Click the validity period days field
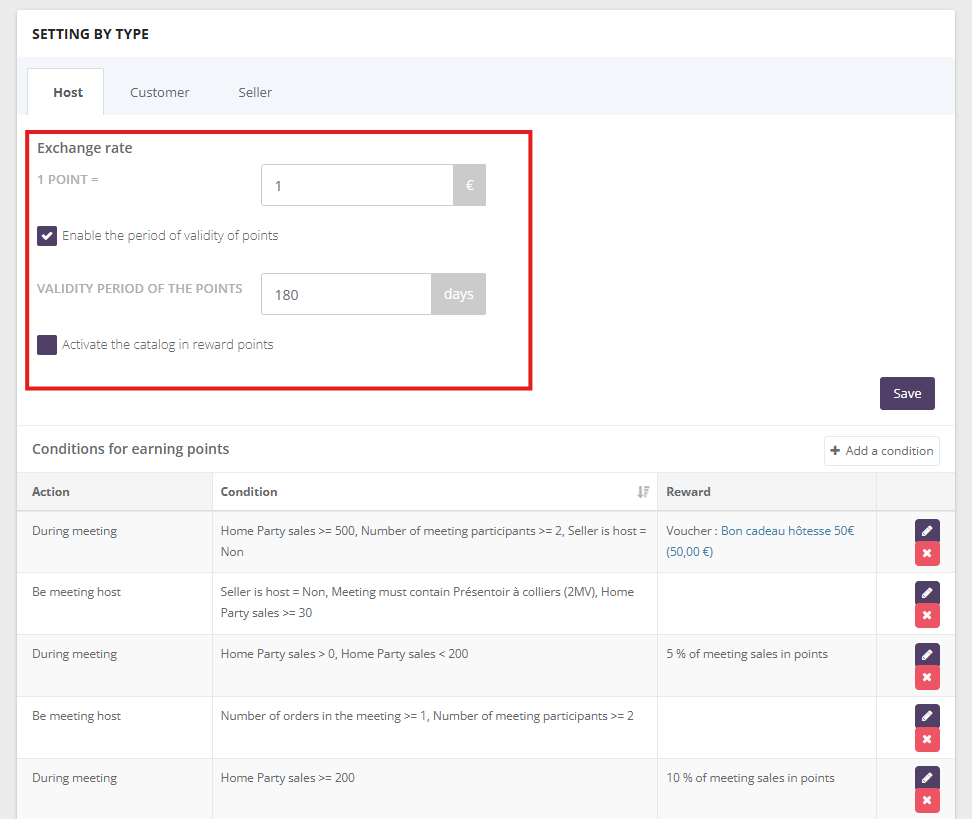Image resolution: width=972 pixels, height=819 pixels. (346, 295)
